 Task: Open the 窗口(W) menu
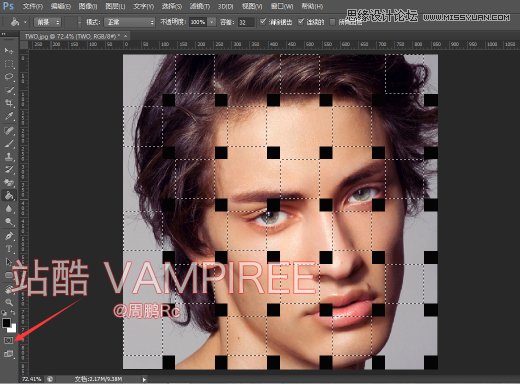pyautogui.click(x=282, y=6)
